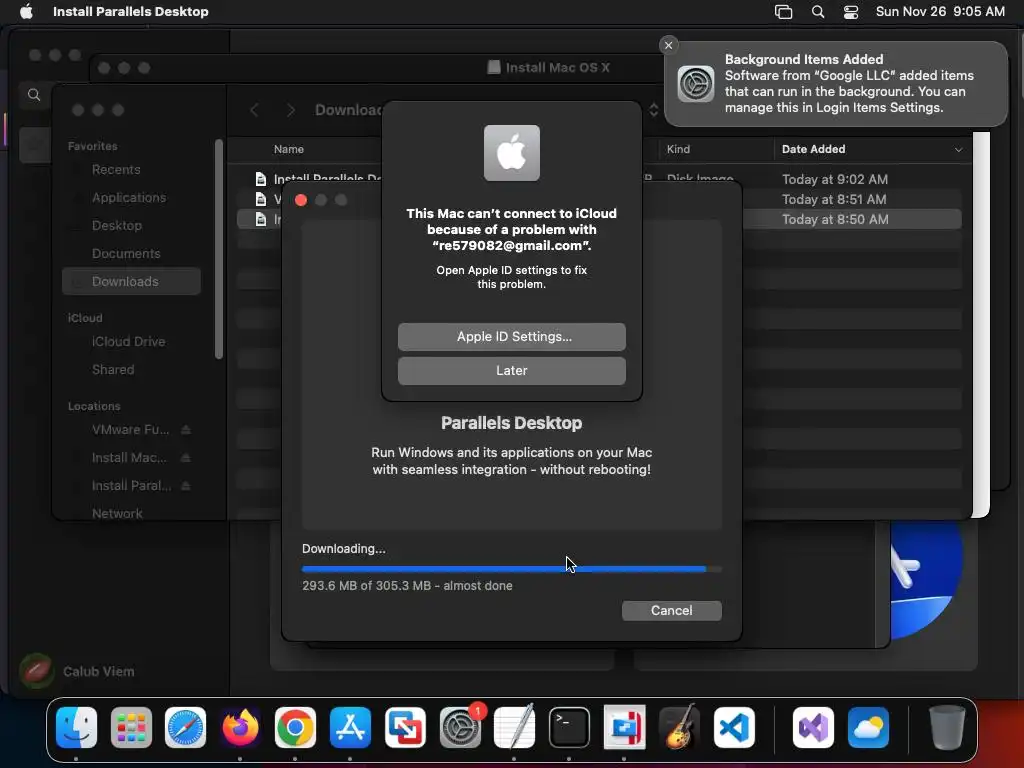Open GarageBand from the dock

(679, 727)
